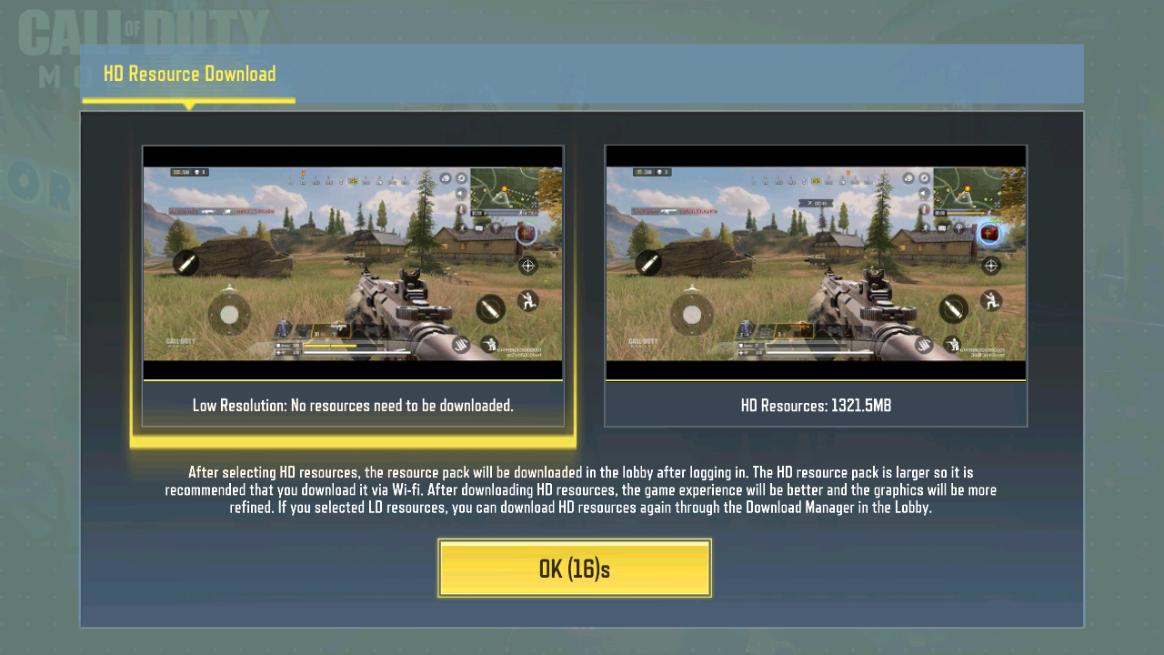The height and width of the screenshot is (655, 1164).
Task: Tap crouch icon in Low Resolution preview
Action: pyautogui.click(x=529, y=301)
